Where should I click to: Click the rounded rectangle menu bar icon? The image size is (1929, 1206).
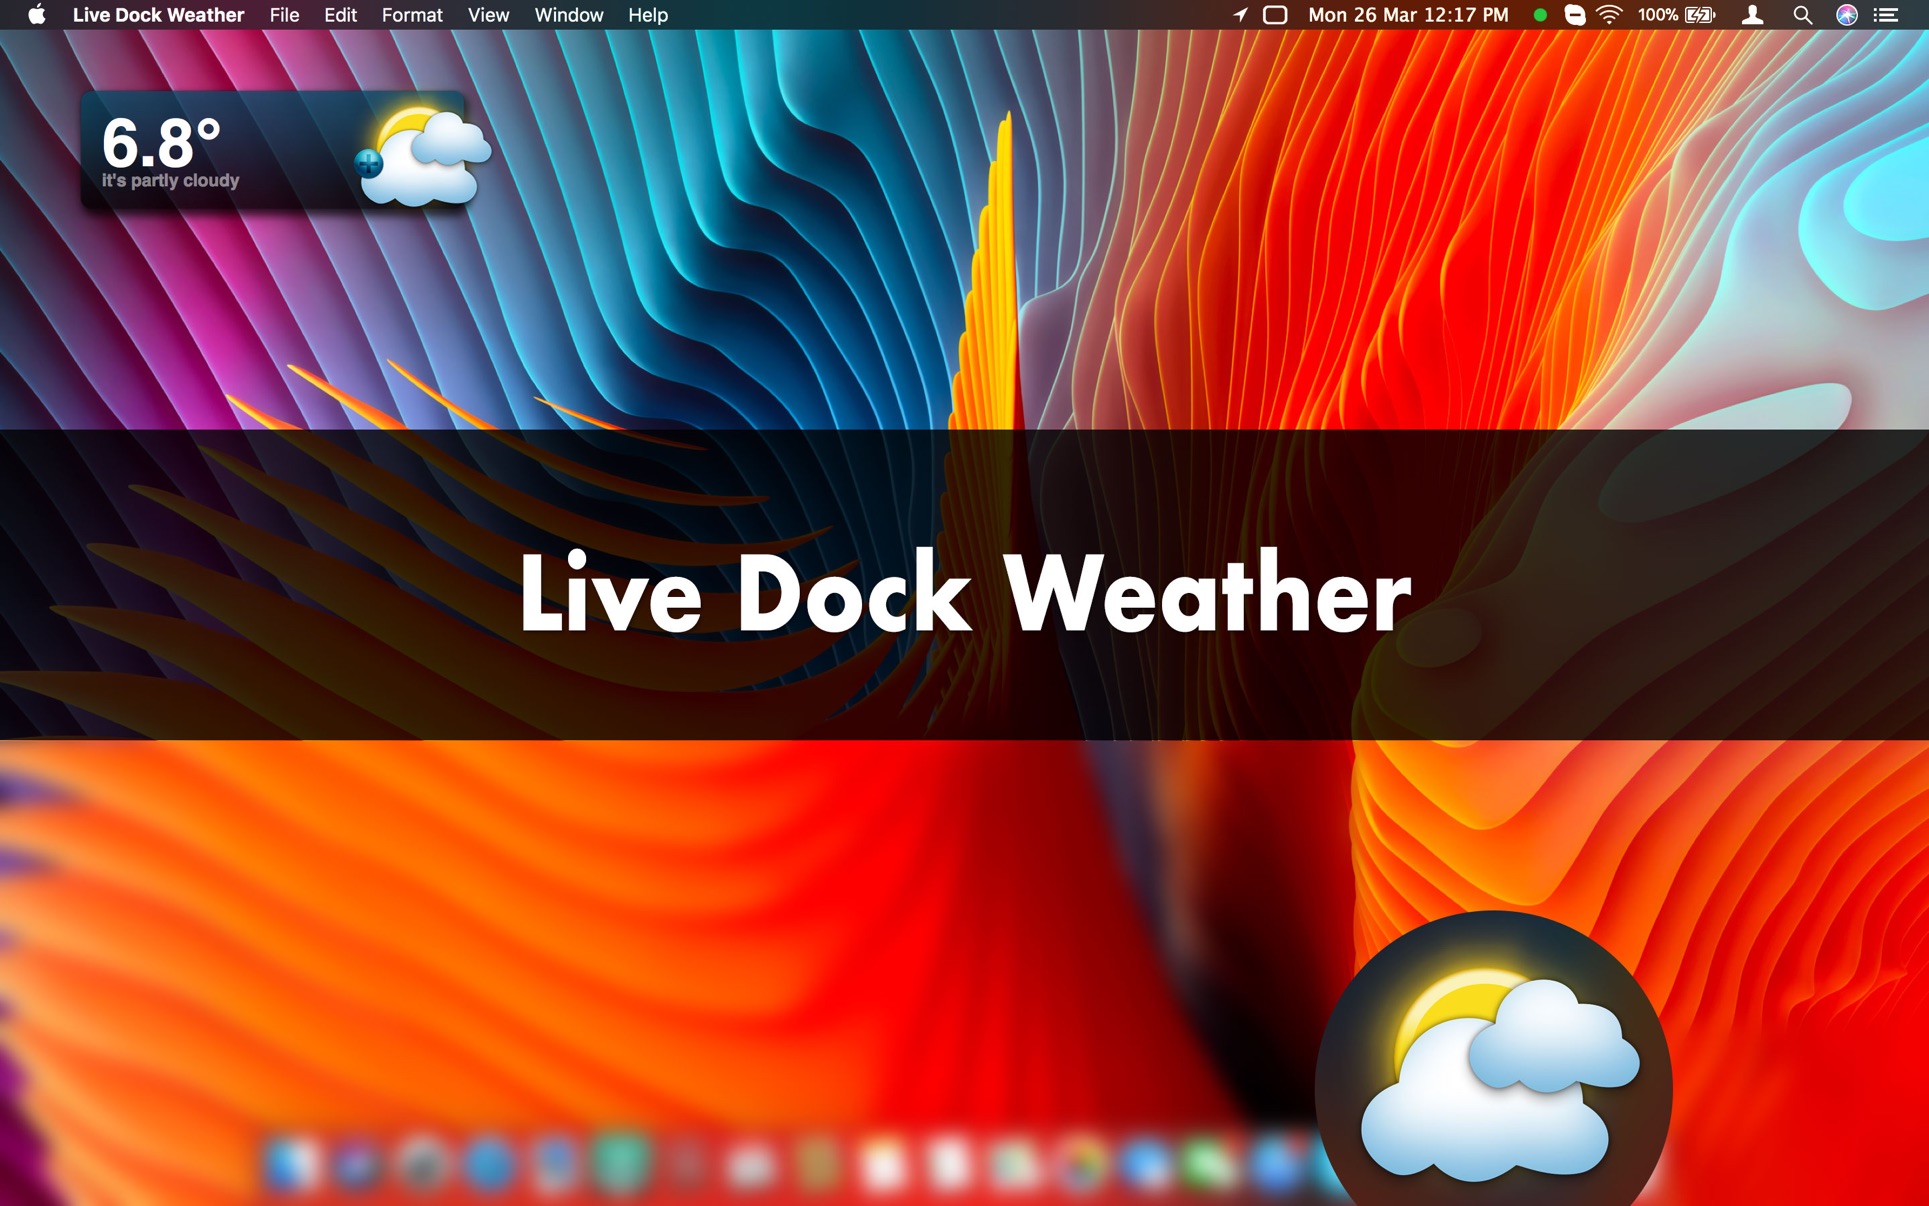1275,15
